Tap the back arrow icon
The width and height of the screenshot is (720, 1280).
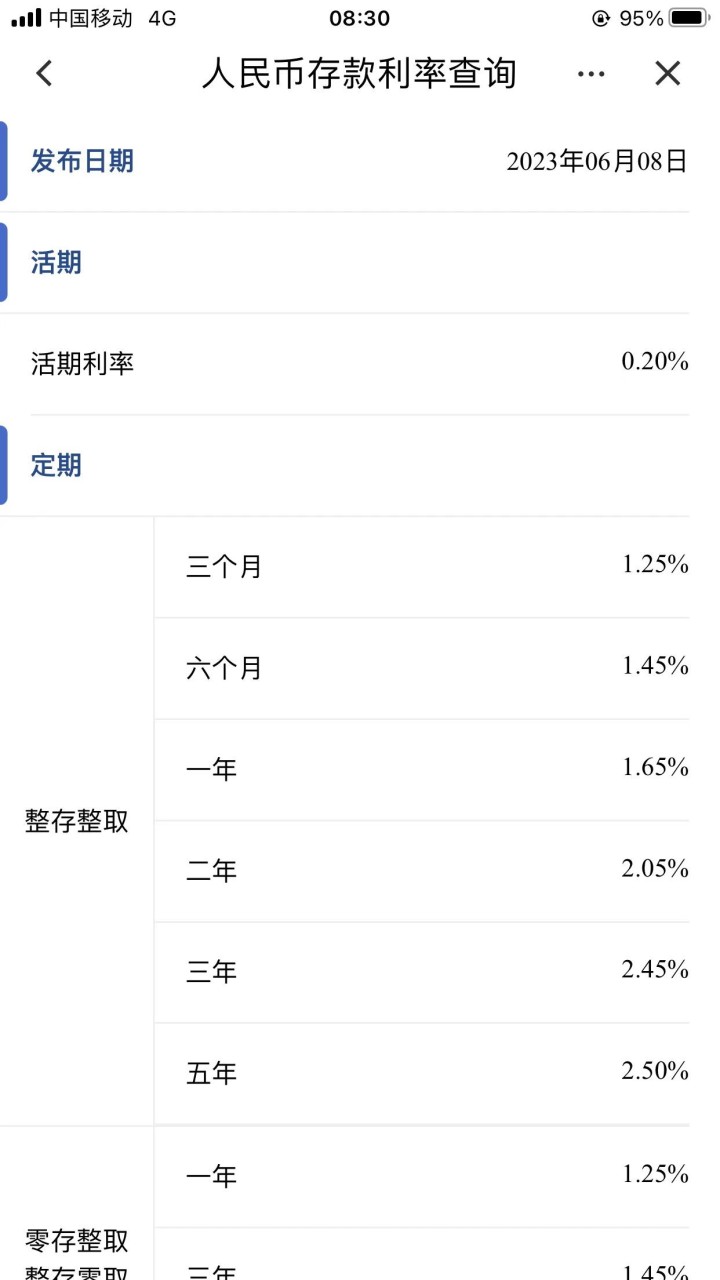click(43, 73)
